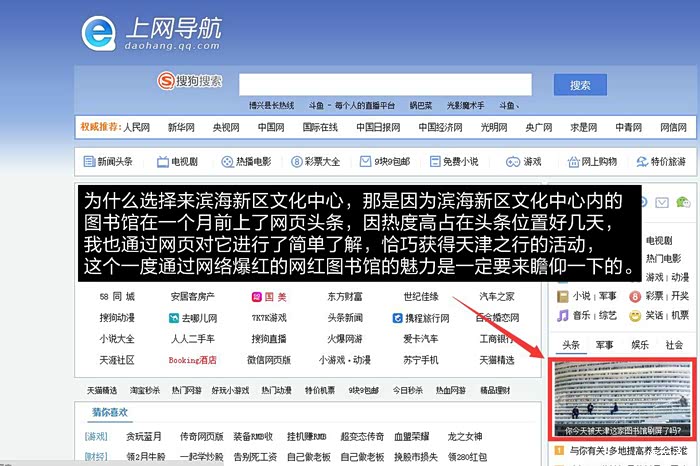Click the 光影魔术手 hot search link
The width and height of the screenshot is (700, 466).
point(465,105)
